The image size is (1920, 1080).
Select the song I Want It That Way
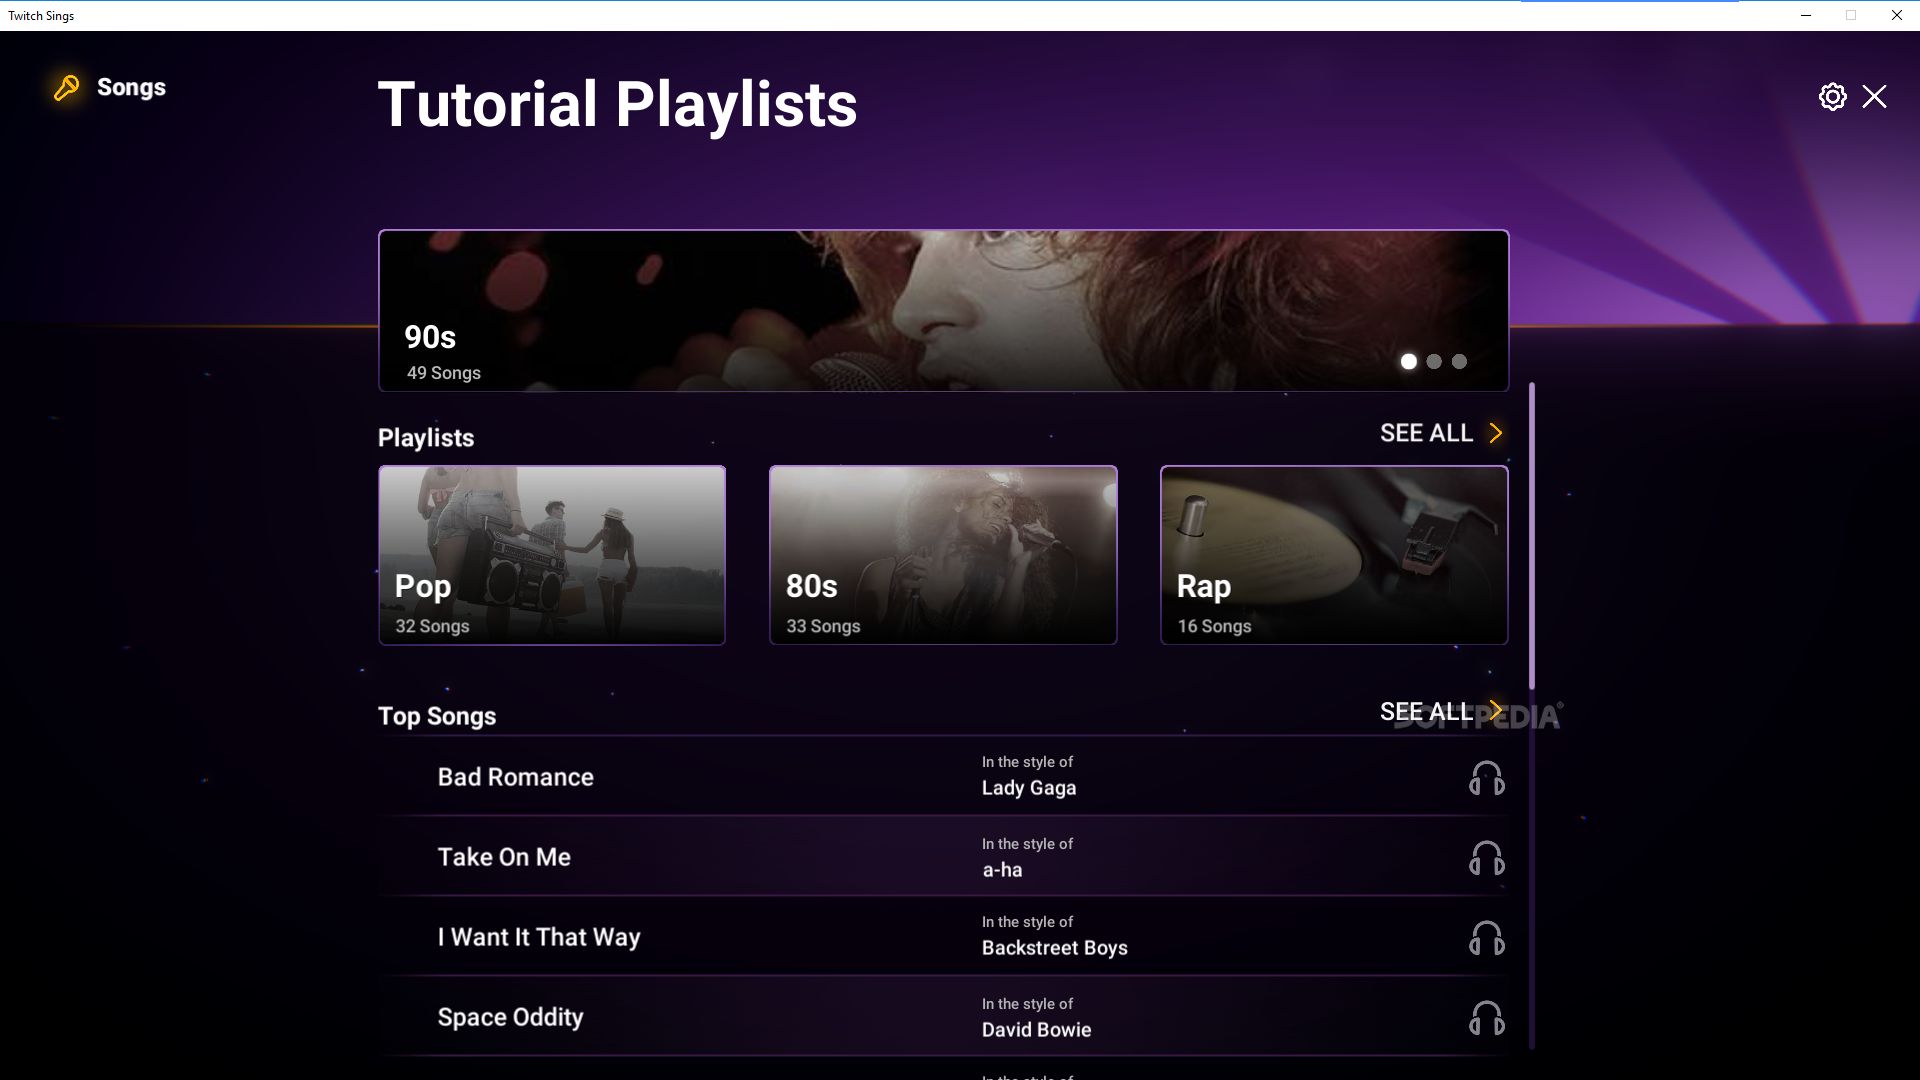coord(539,937)
